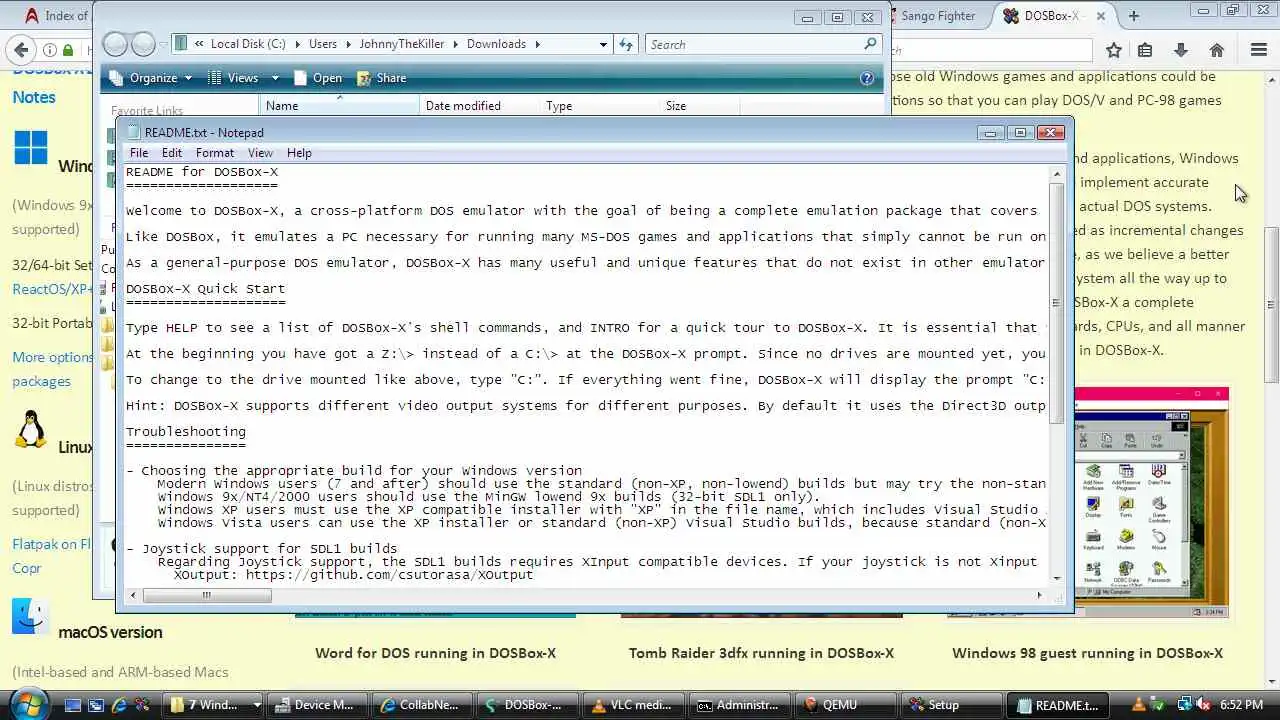Click the macOS Finder icon on webpage

[x=31, y=616]
